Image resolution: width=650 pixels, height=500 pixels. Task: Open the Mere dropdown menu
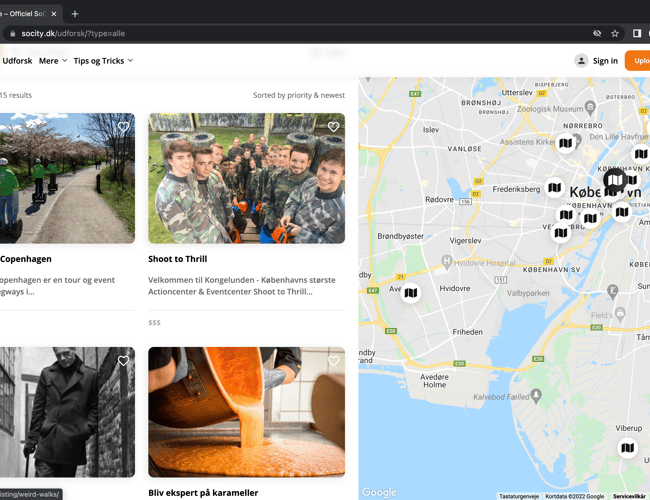53,61
